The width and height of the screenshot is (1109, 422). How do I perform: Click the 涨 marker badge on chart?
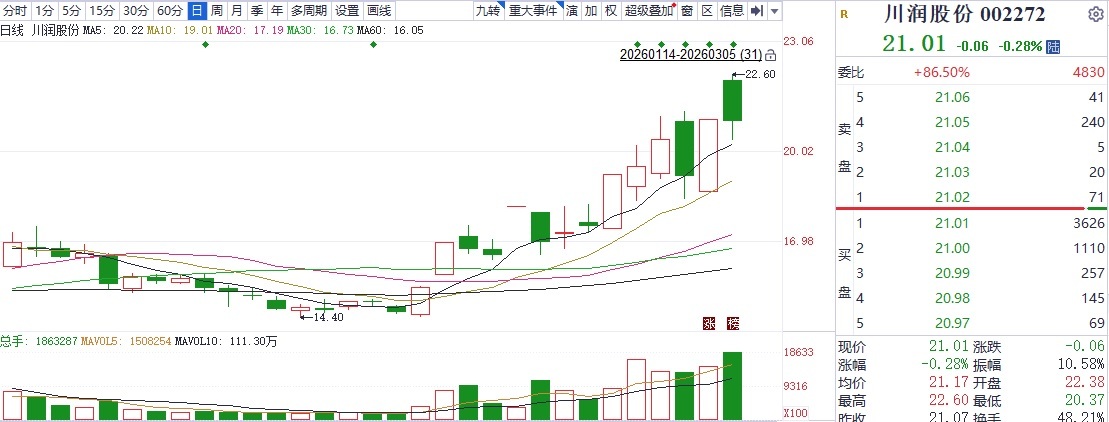pos(708,323)
